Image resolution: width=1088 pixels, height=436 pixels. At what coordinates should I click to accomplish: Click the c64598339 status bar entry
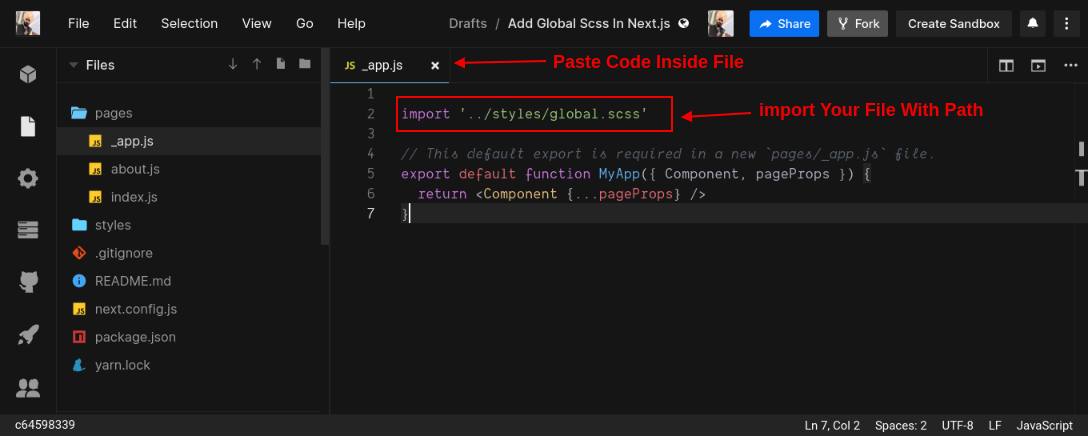click(44, 425)
